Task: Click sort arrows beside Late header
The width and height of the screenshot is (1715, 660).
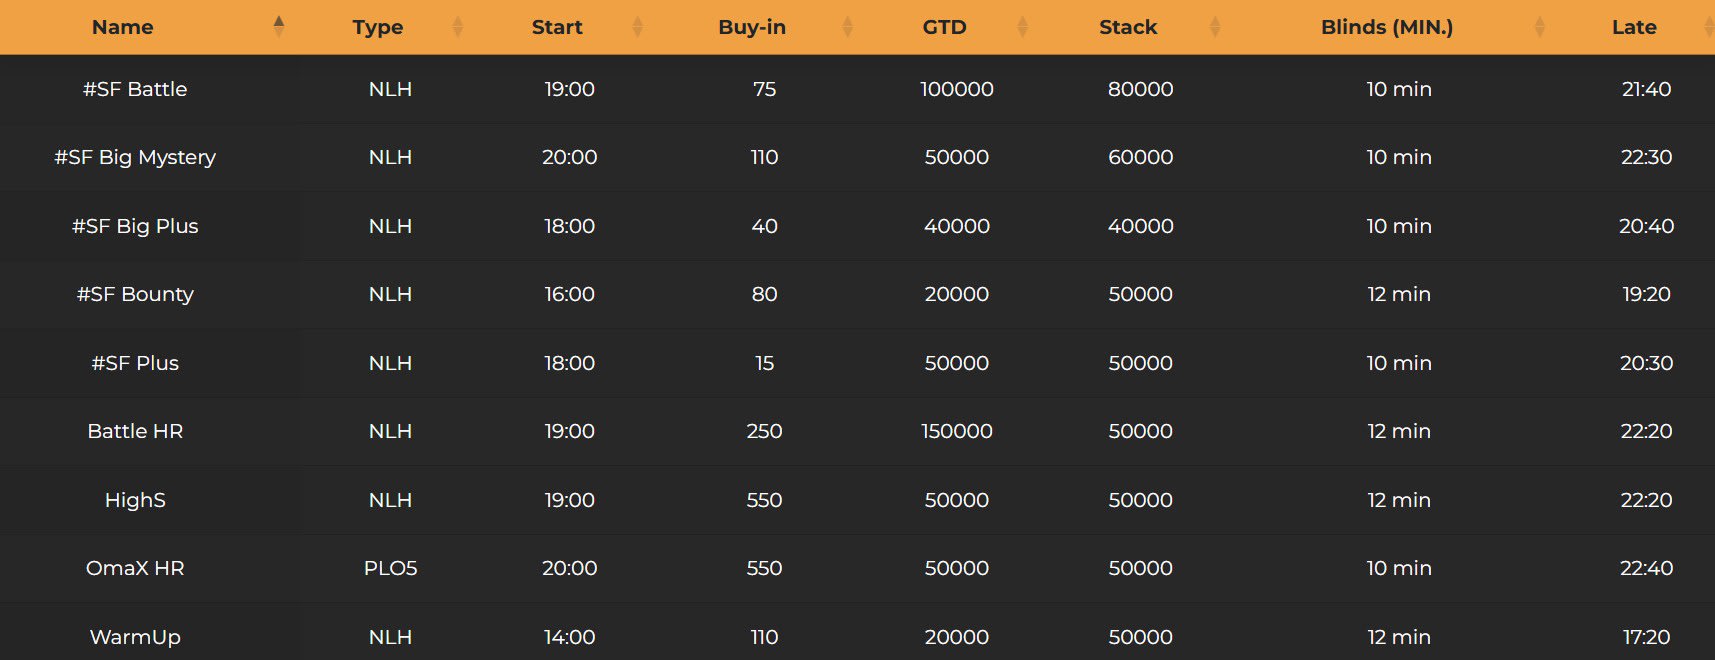Action: 1709,27
